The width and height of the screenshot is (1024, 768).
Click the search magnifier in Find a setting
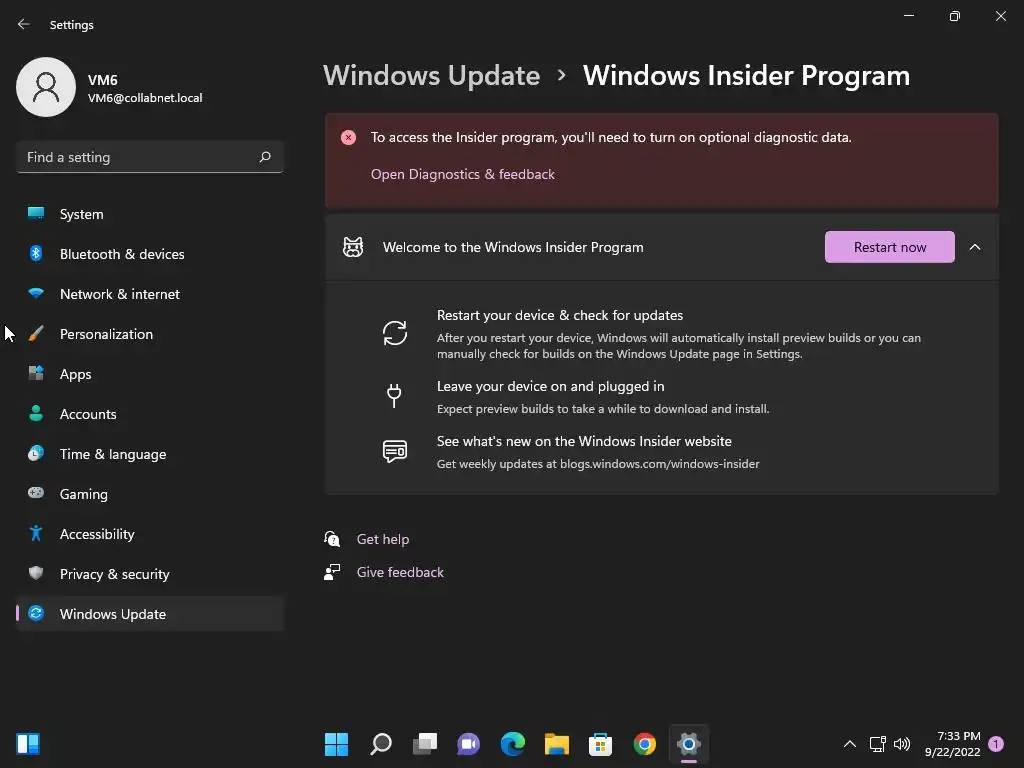(x=265, y=157)
